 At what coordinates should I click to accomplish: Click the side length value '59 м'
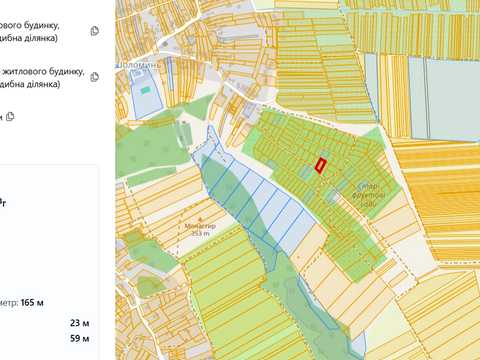[79, 338]
